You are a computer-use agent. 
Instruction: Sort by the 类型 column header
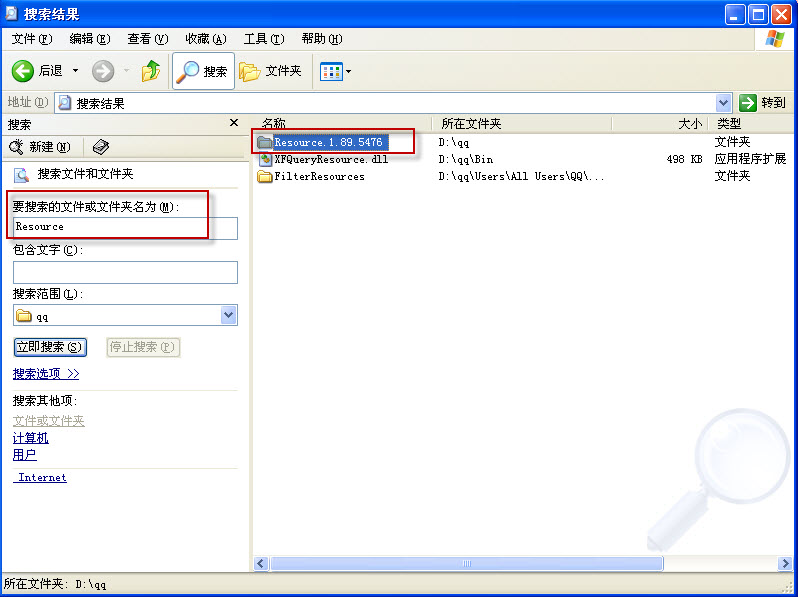(x=751, y=123)
